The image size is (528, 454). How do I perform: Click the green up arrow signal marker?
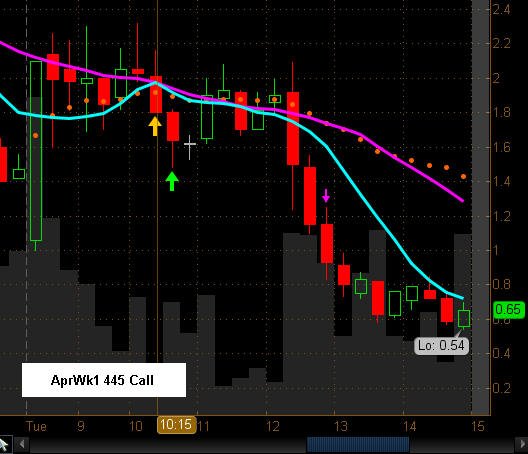click(x=172, y=181)
